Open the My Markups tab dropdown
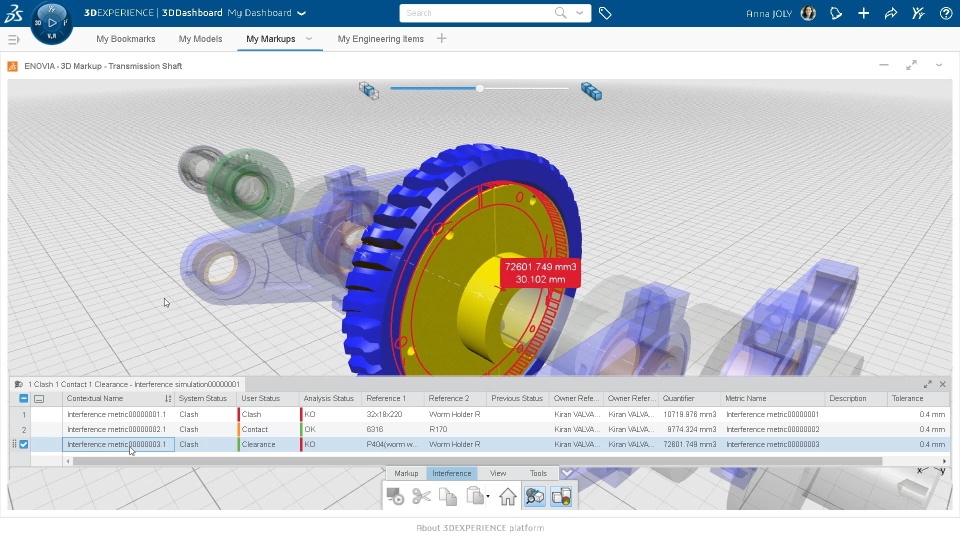960x540 pixels. click(309, 39)
